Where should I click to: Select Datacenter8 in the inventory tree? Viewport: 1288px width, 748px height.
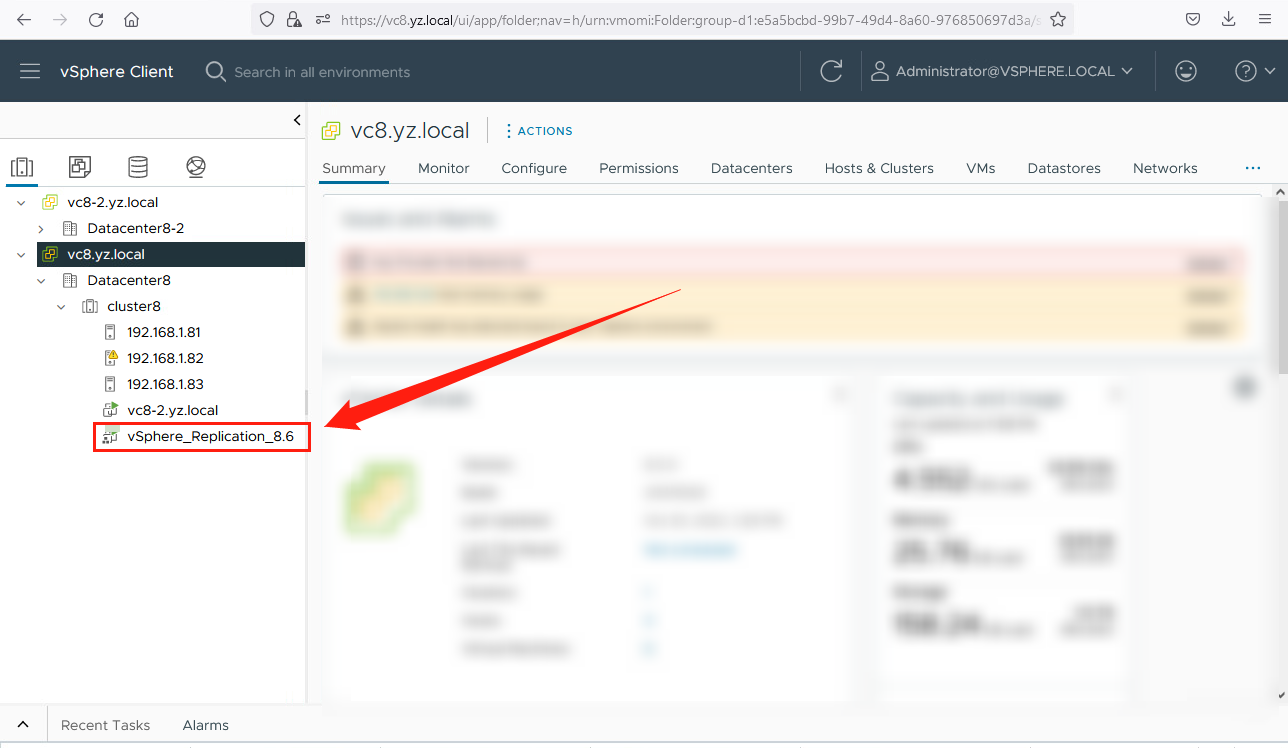pos(129,280)
